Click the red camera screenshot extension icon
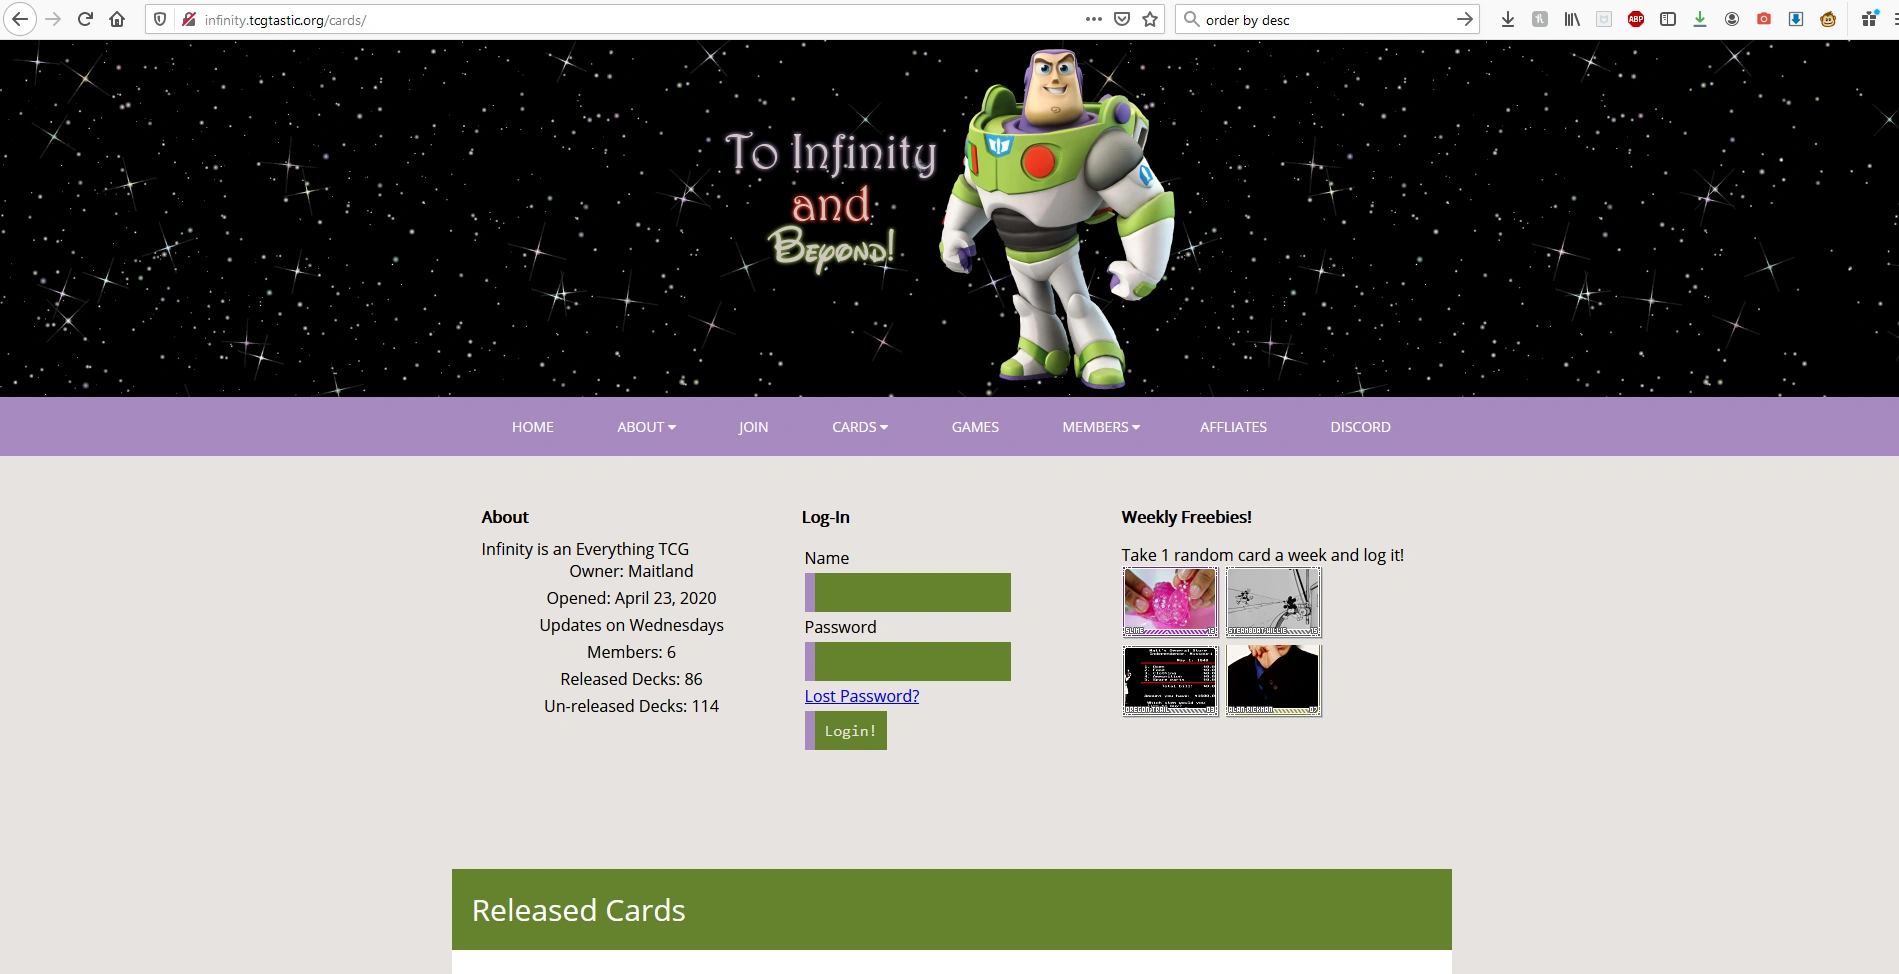The height and width of the screenshot is (974, 1899). pyautogui.click(x=1764, y=19)
